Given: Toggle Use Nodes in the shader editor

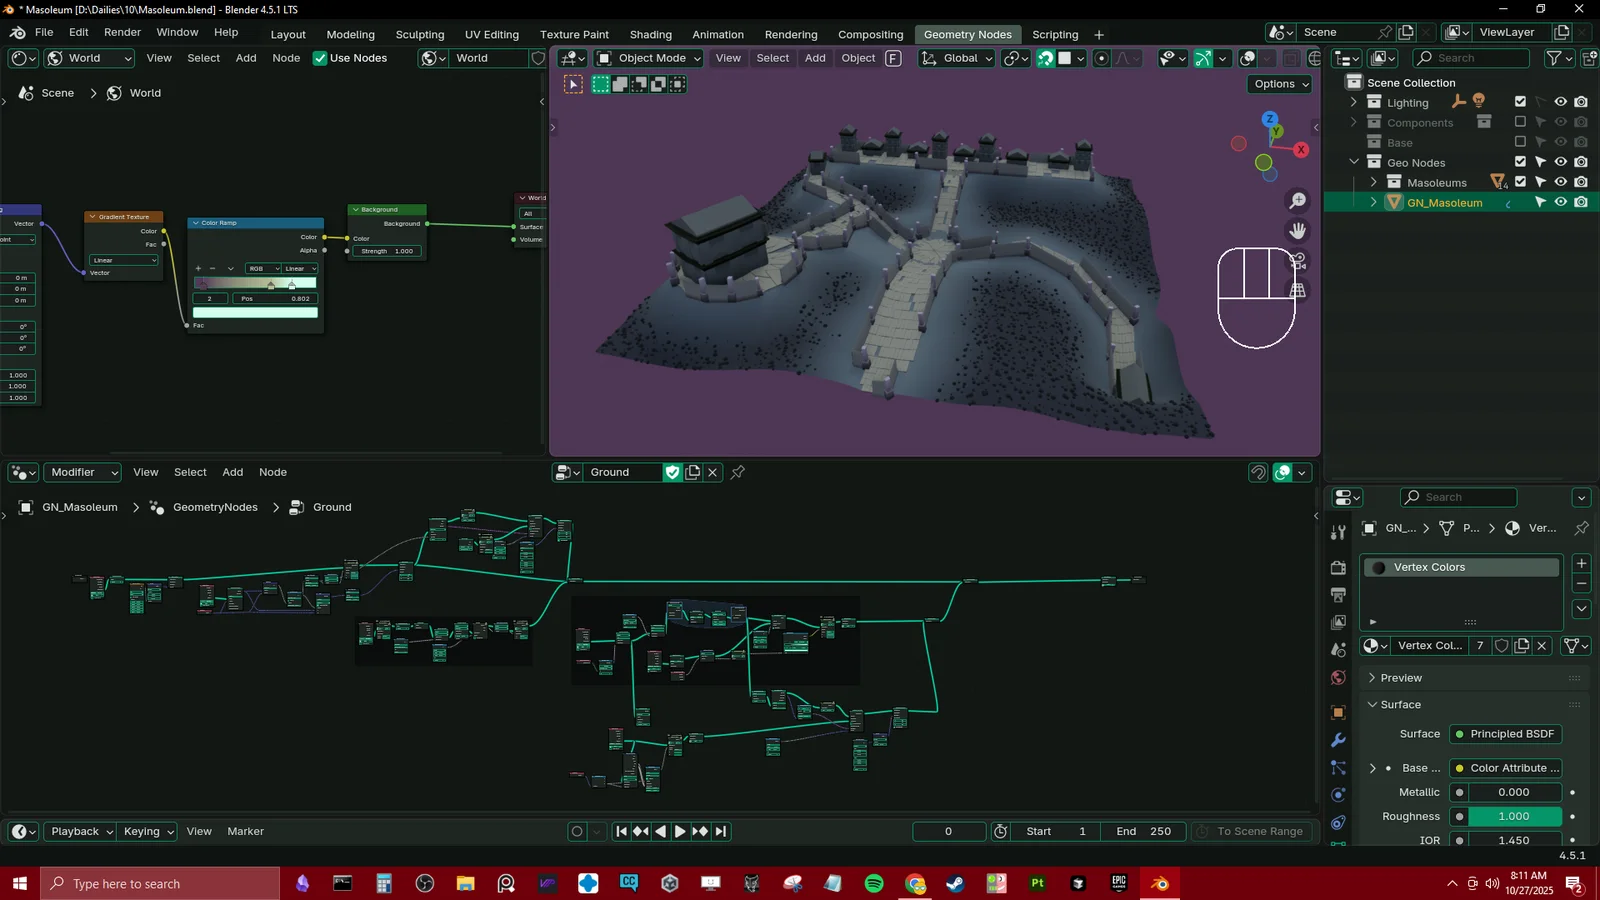Looking at the screenshot, I should 320,58.
